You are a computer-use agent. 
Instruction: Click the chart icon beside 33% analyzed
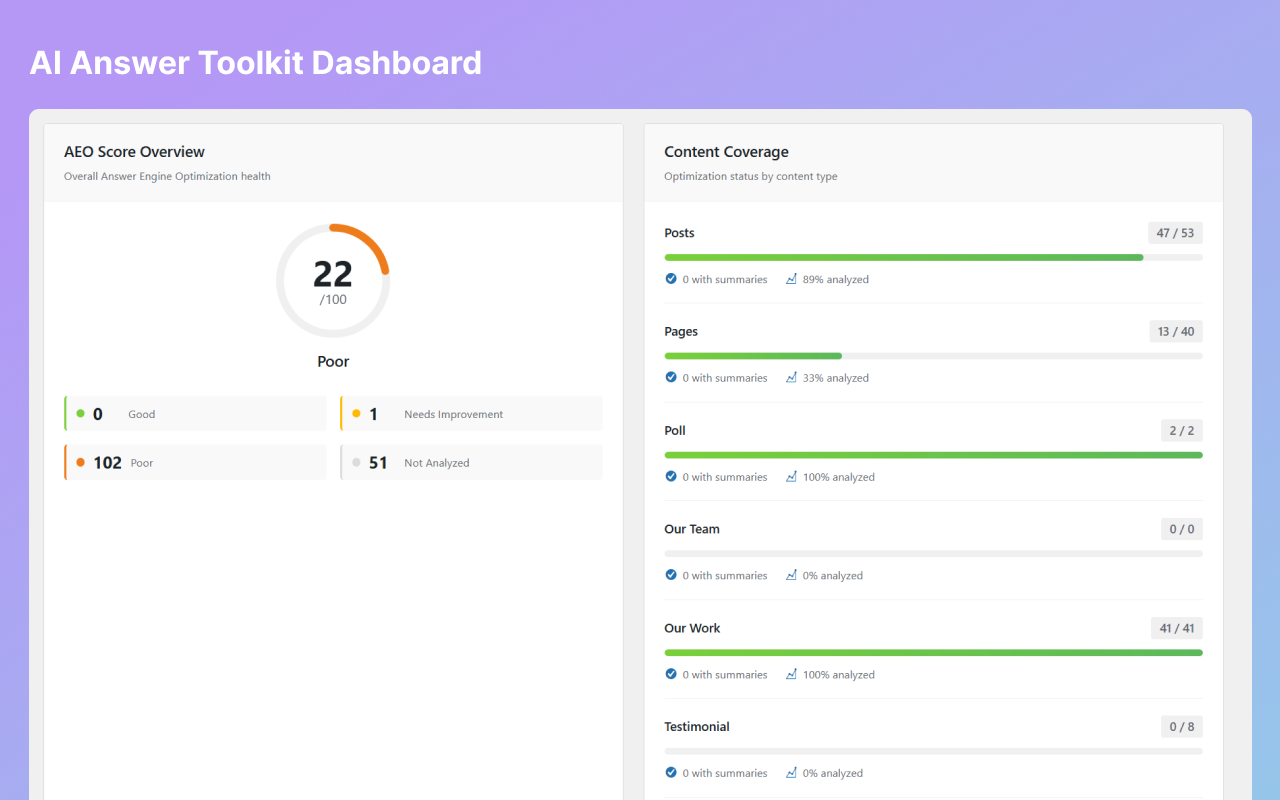[791, 378]
